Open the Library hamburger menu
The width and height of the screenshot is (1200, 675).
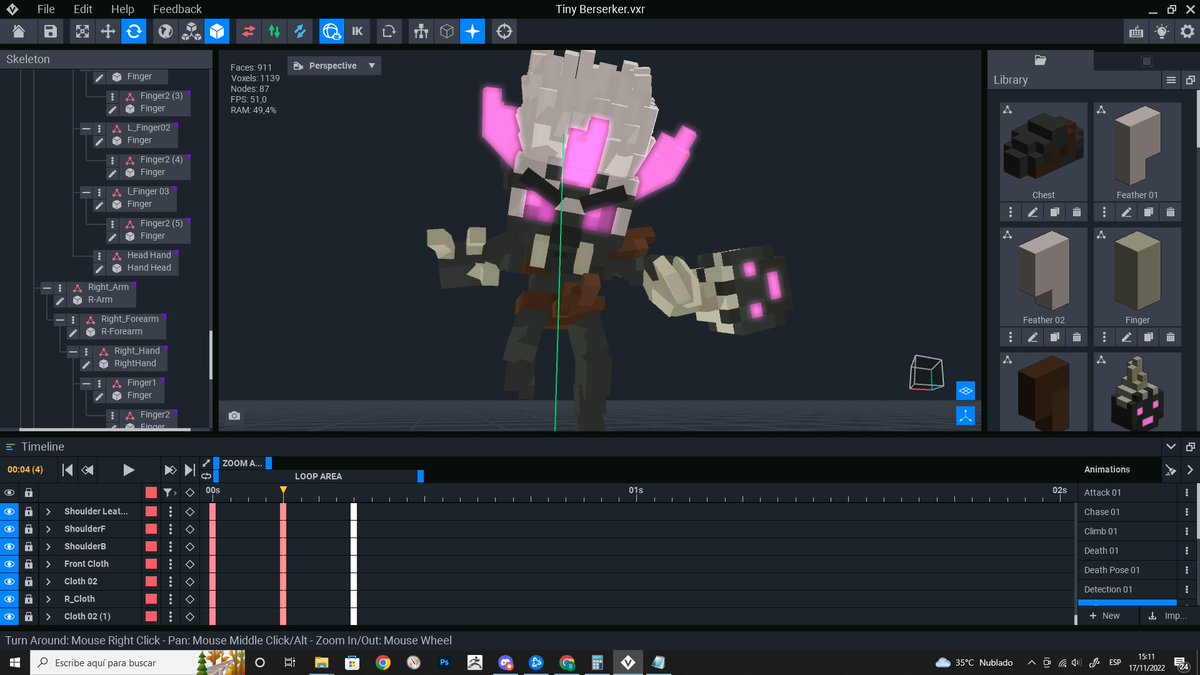coord(1171,80)
